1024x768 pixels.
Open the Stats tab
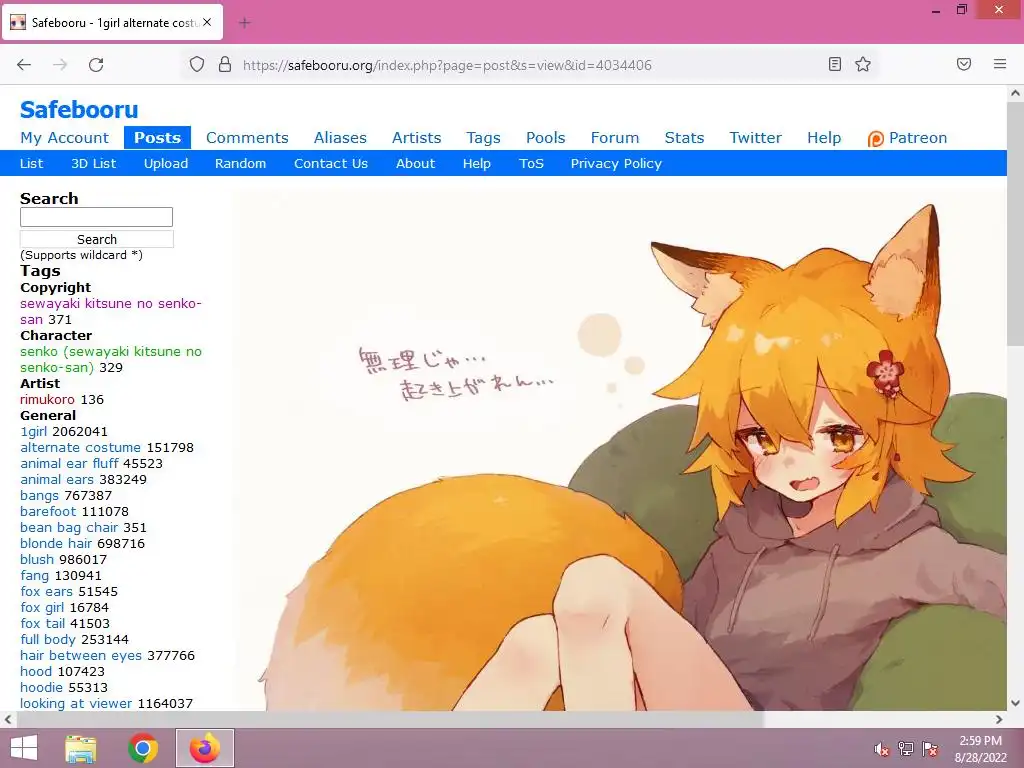coord(684,138)
